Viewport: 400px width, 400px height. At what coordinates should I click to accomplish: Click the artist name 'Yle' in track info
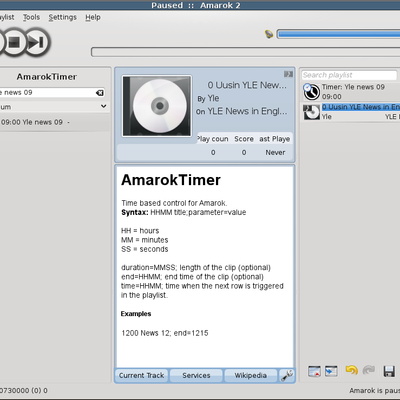point(213,98)
